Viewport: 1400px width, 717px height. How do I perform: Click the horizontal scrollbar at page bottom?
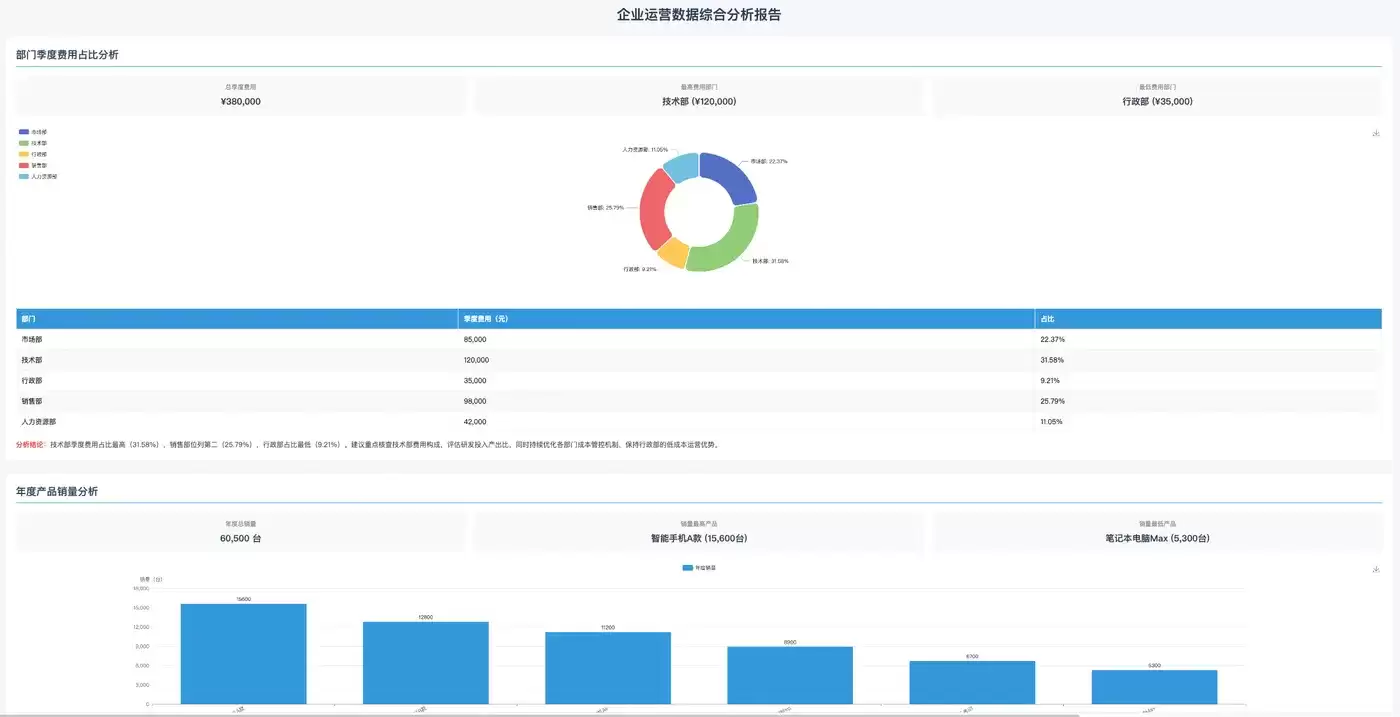pyautogui.click(x=540, y=714)
